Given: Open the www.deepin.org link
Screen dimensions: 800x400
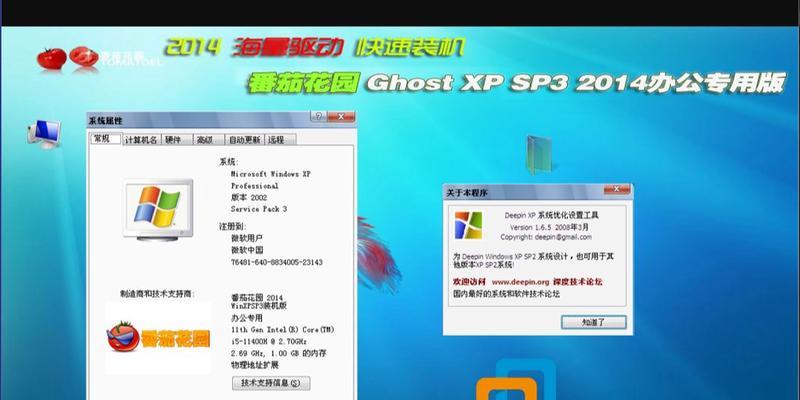Looking at the screenshot, I should coord(520,282).
